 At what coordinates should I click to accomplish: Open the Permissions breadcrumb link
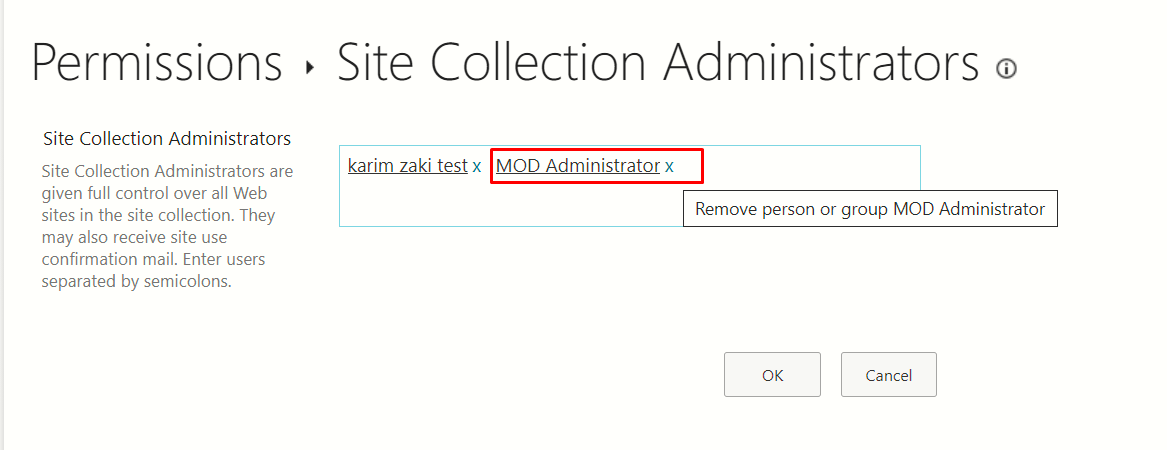coord(157,62)
